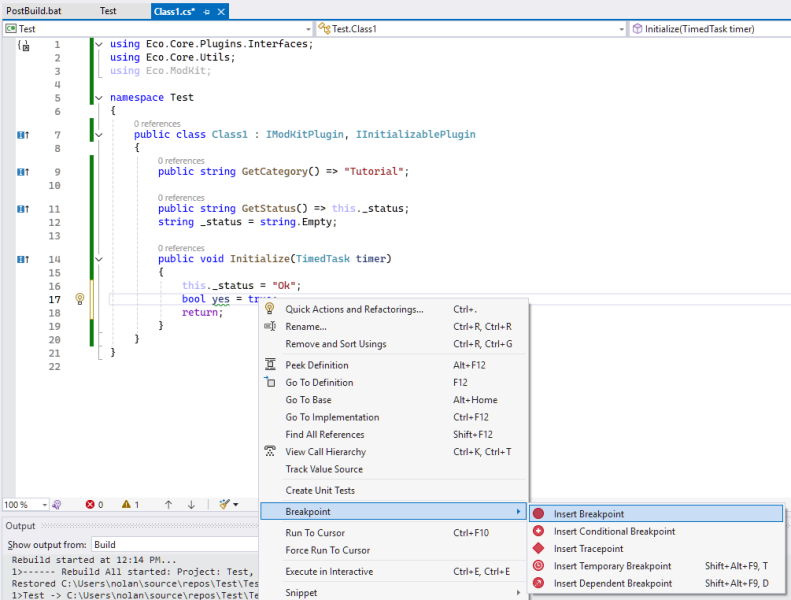Click the inheritance margin icon on line 9
The image size is (791, 600).
click(23, 172)
